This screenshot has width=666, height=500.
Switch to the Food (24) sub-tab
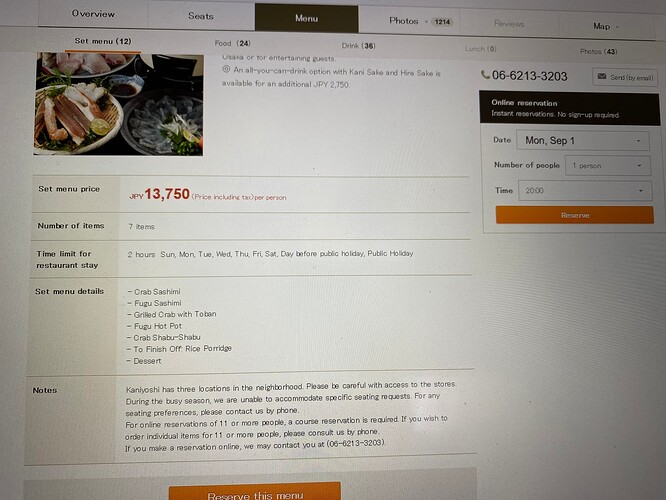(232, 43)
